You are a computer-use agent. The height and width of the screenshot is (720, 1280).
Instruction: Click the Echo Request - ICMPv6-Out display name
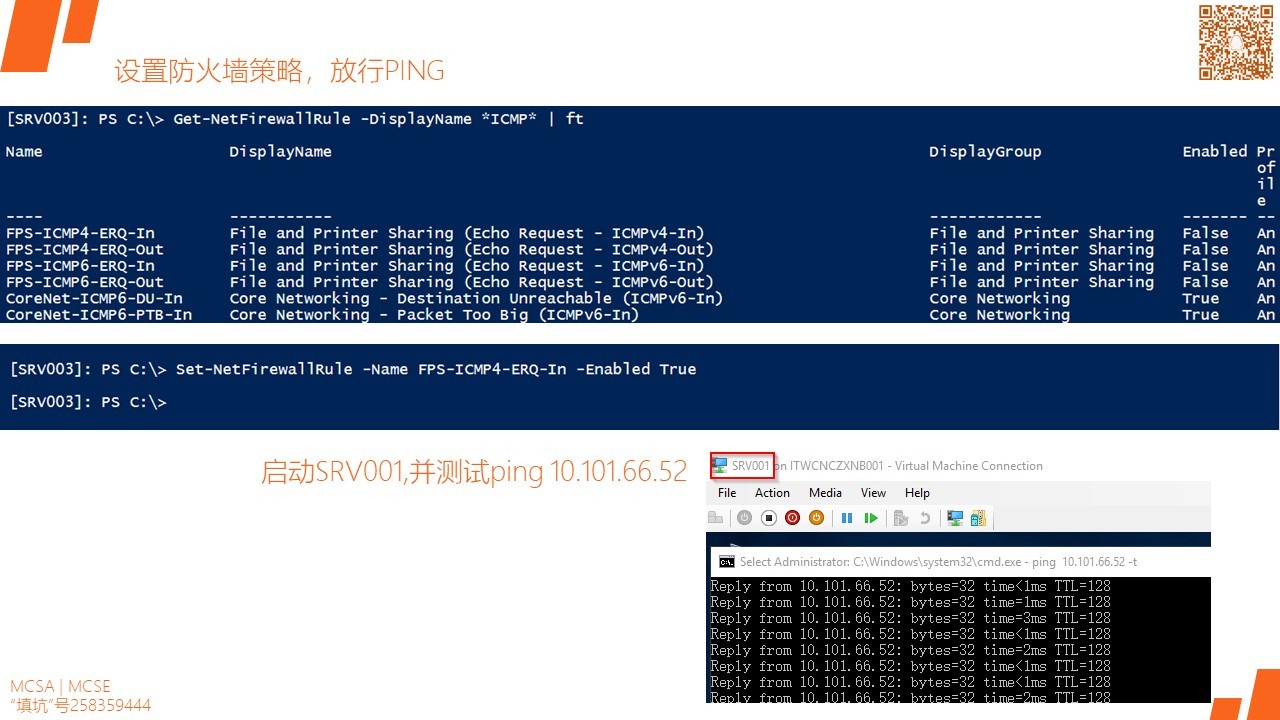pyautogui.click(x=471, y=282)
